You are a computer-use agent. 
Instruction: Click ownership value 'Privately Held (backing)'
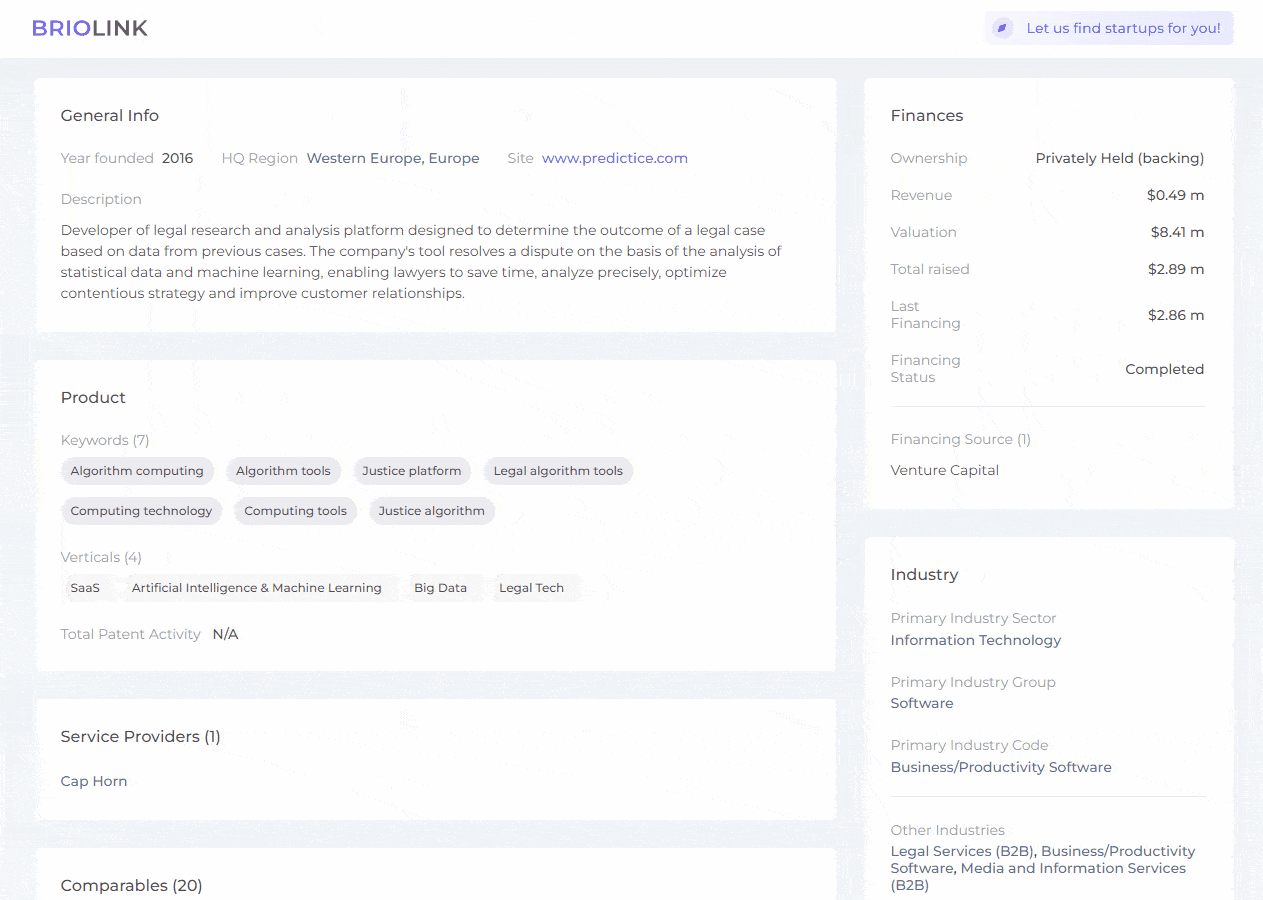pos(1120,158)
